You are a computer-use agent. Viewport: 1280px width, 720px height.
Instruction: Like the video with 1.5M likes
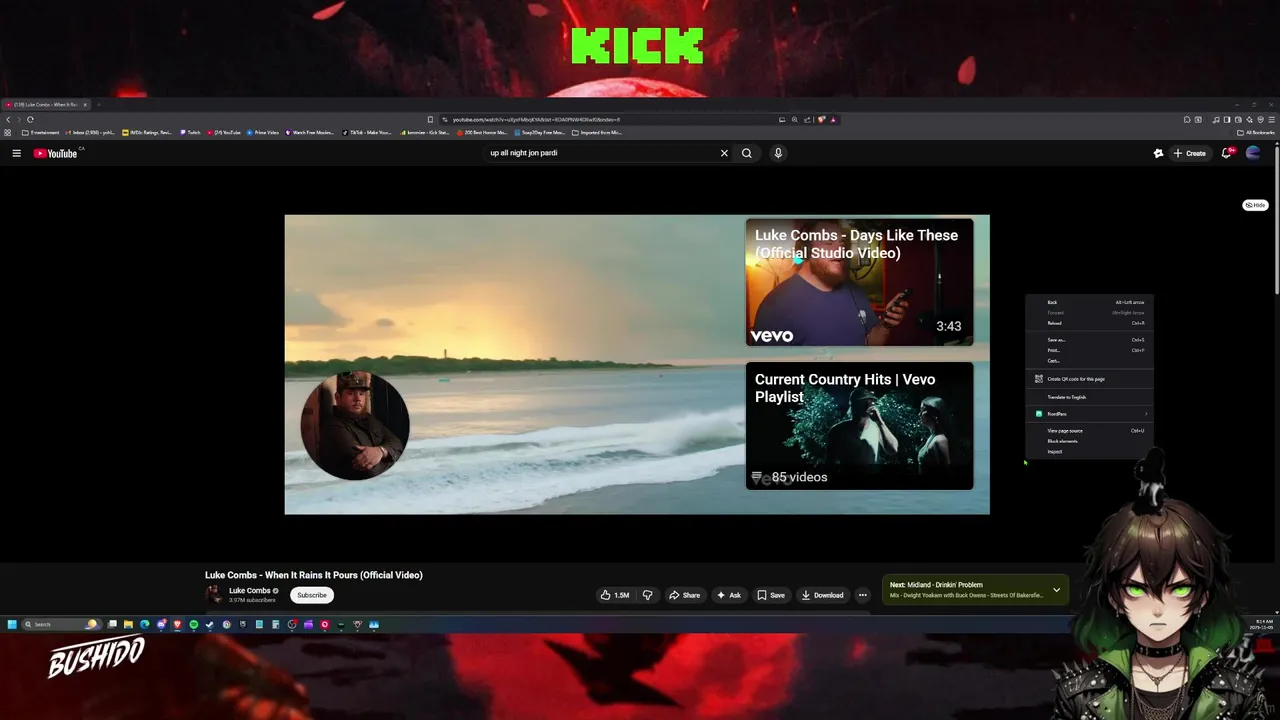[615, 595]
